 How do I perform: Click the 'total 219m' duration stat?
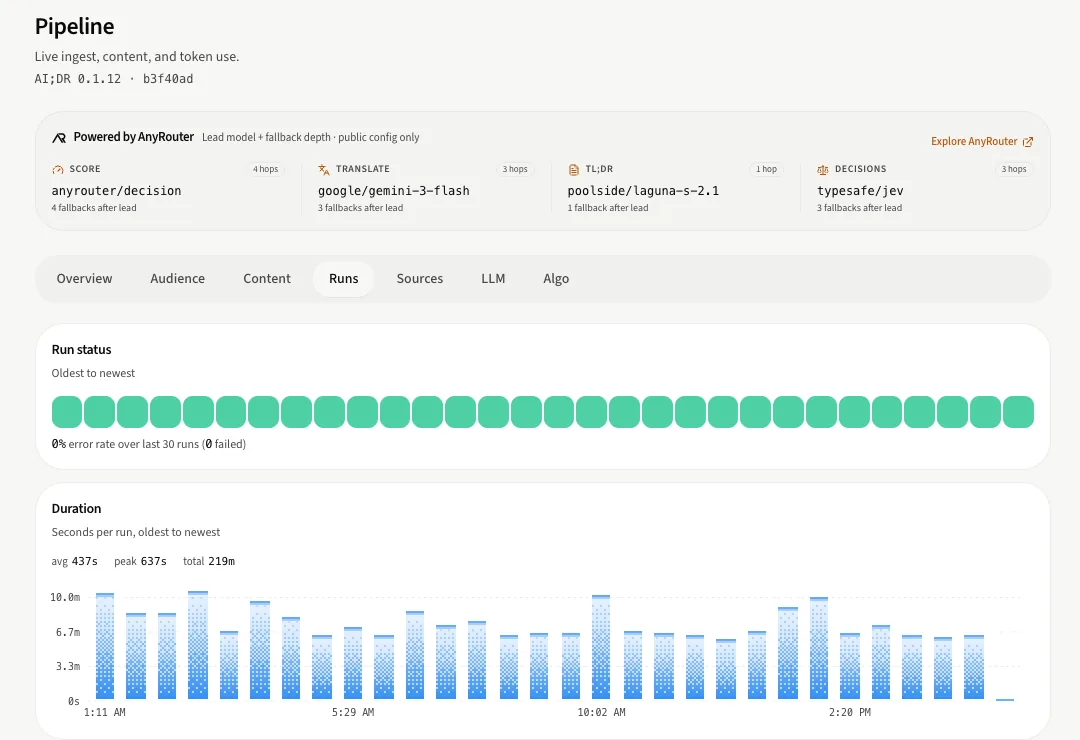pos(209,562)
